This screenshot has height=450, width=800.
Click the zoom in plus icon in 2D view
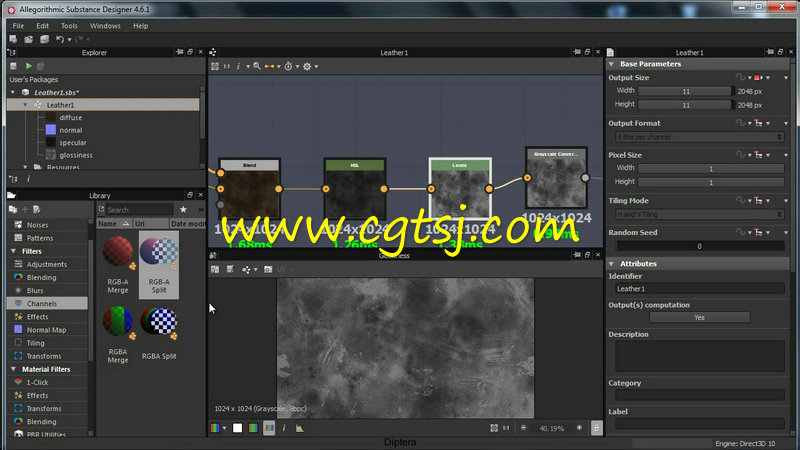coord(580,428)
